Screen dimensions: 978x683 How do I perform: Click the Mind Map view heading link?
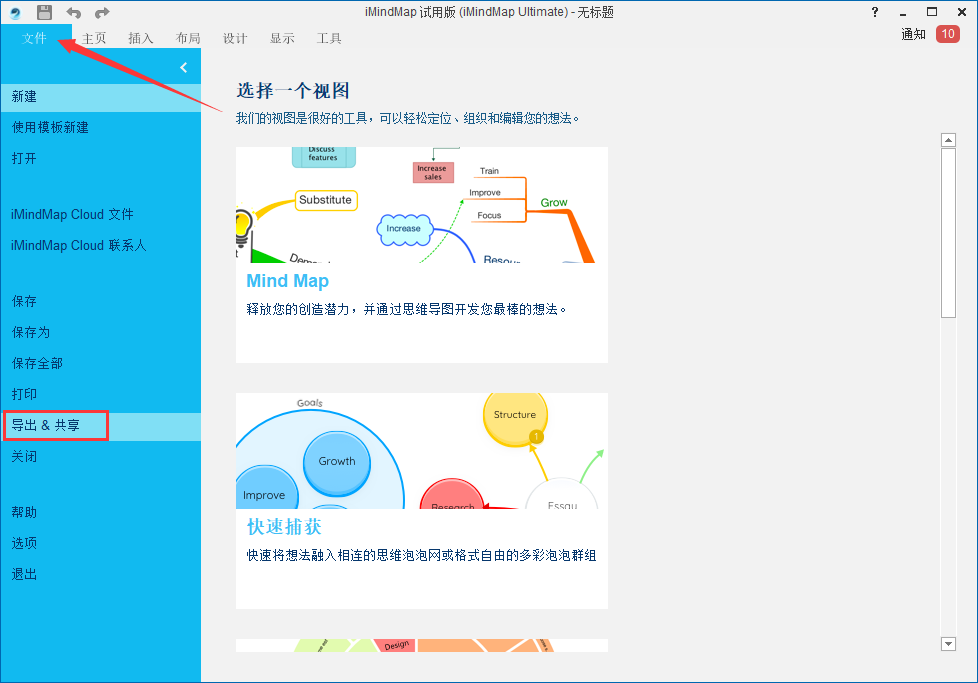[x=287, y=281]
